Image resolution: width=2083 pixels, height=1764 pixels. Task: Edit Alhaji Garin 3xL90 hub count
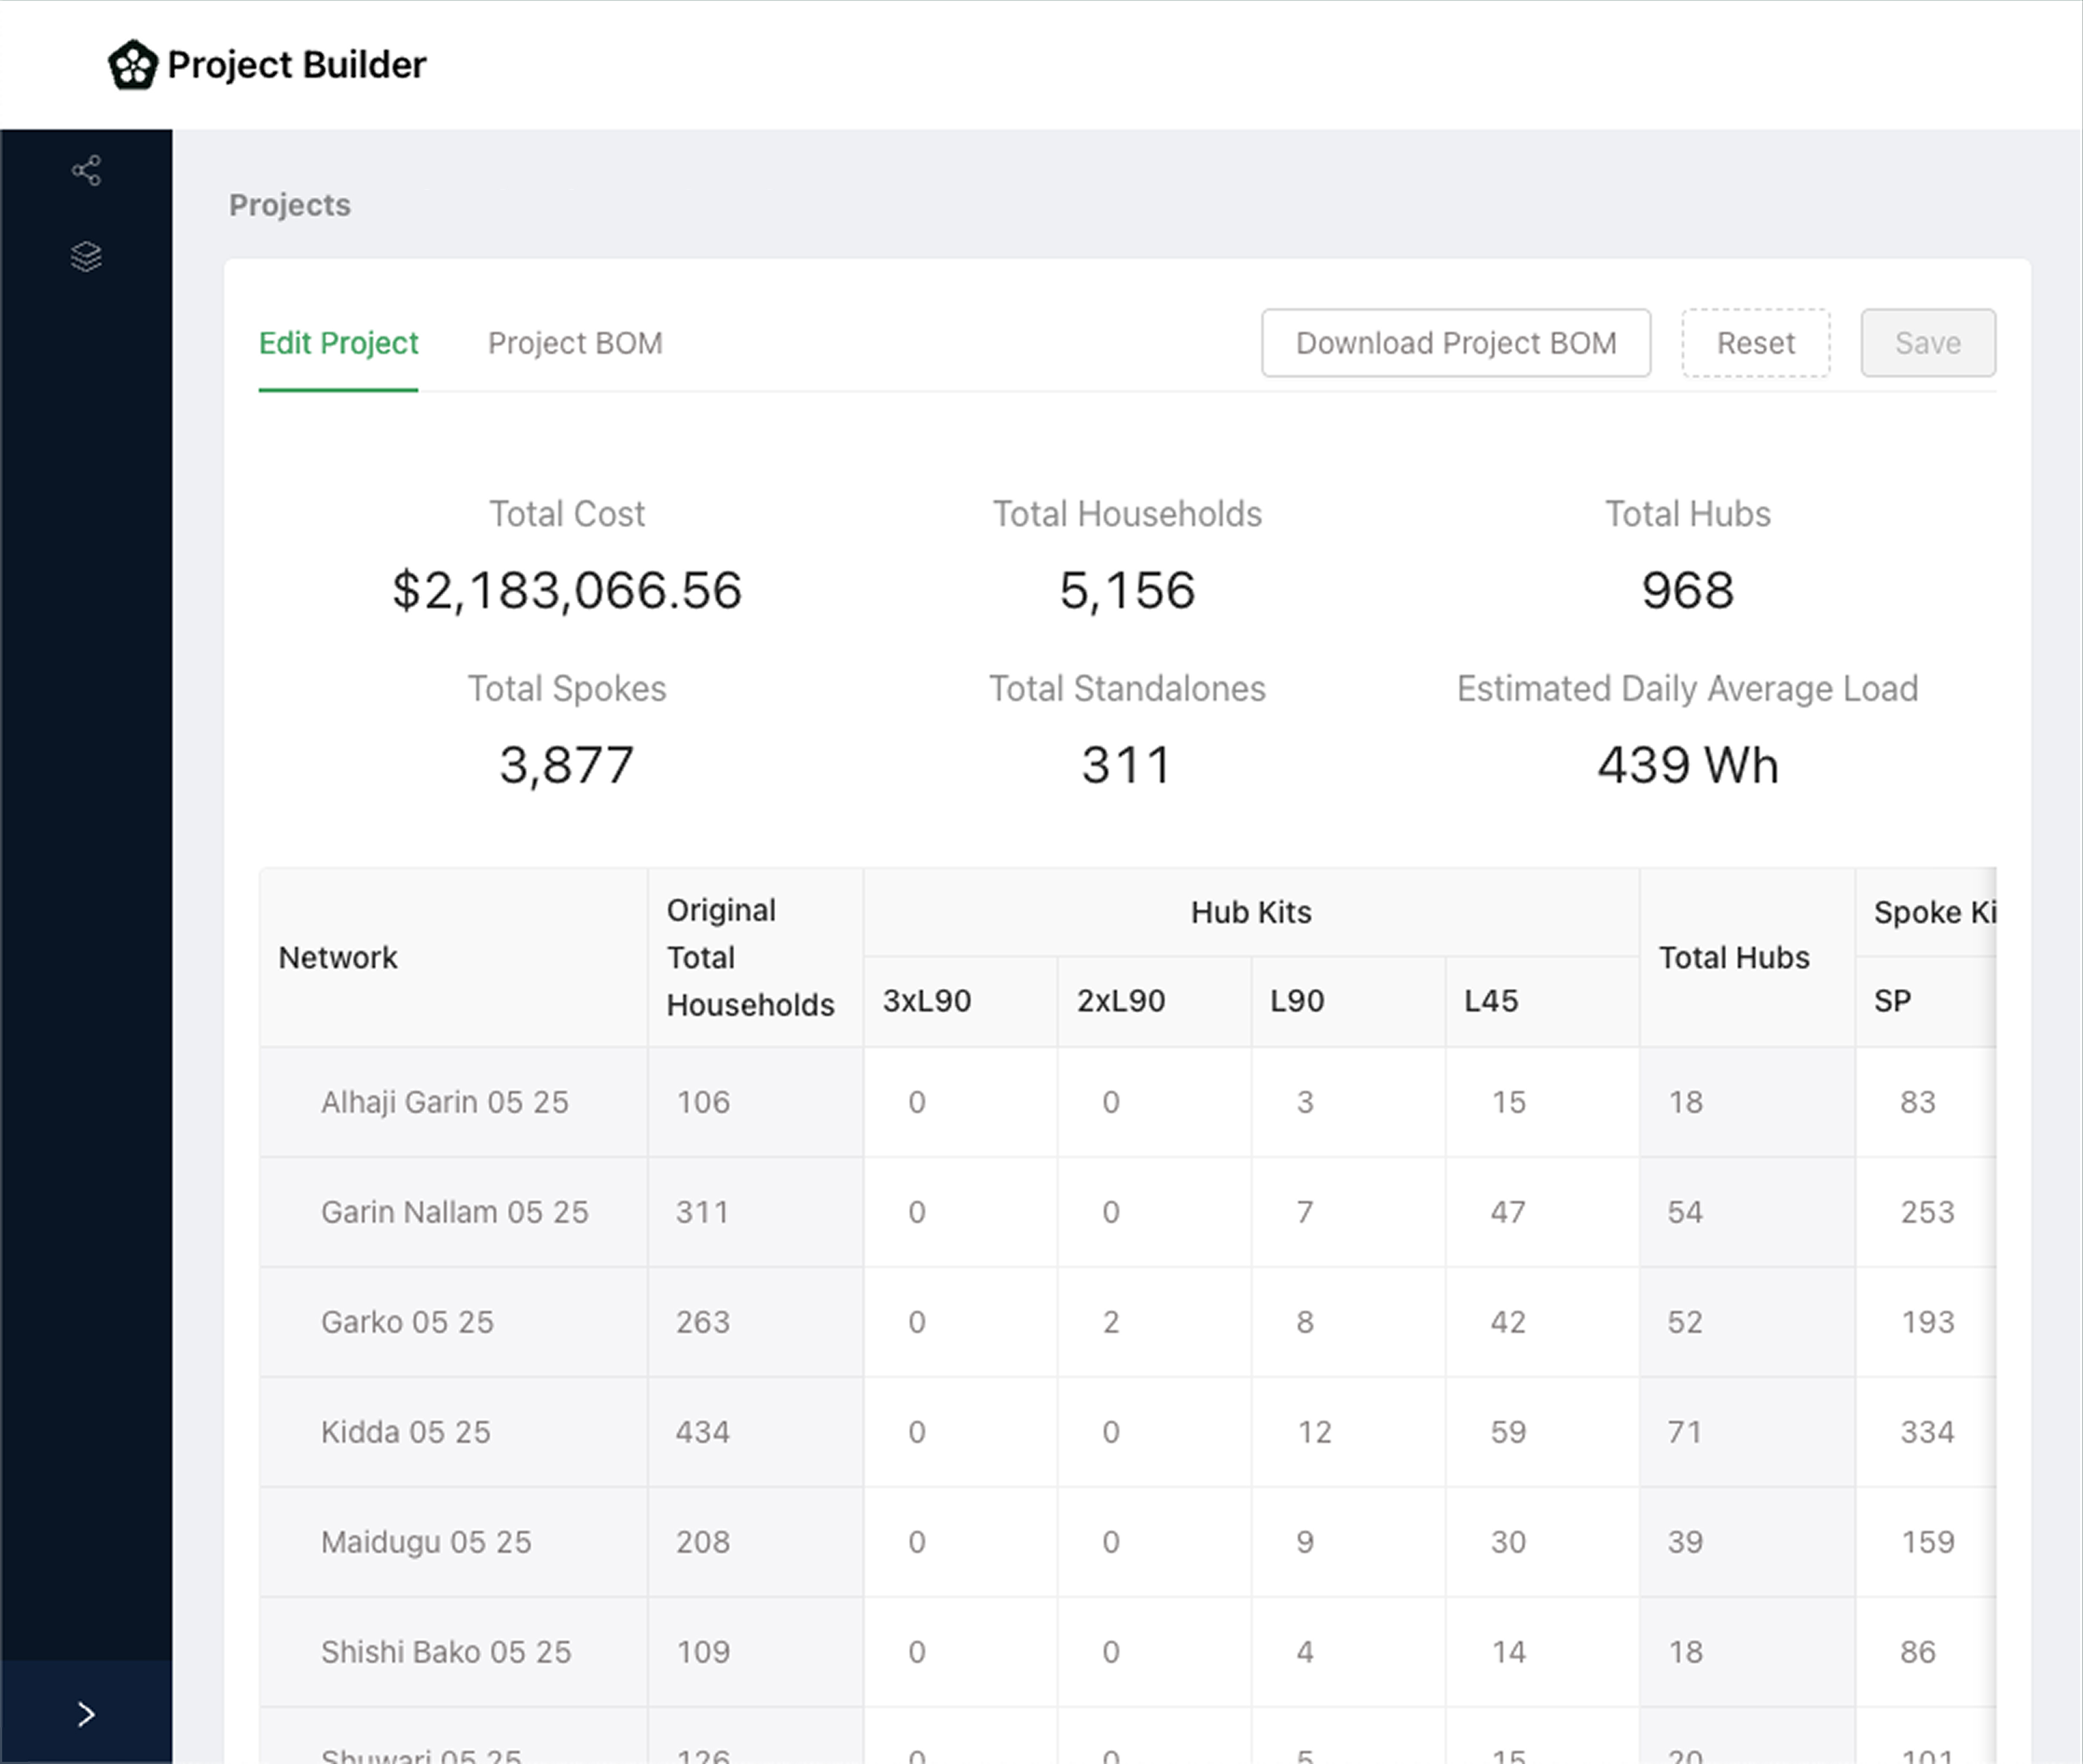coord(917,1102)
